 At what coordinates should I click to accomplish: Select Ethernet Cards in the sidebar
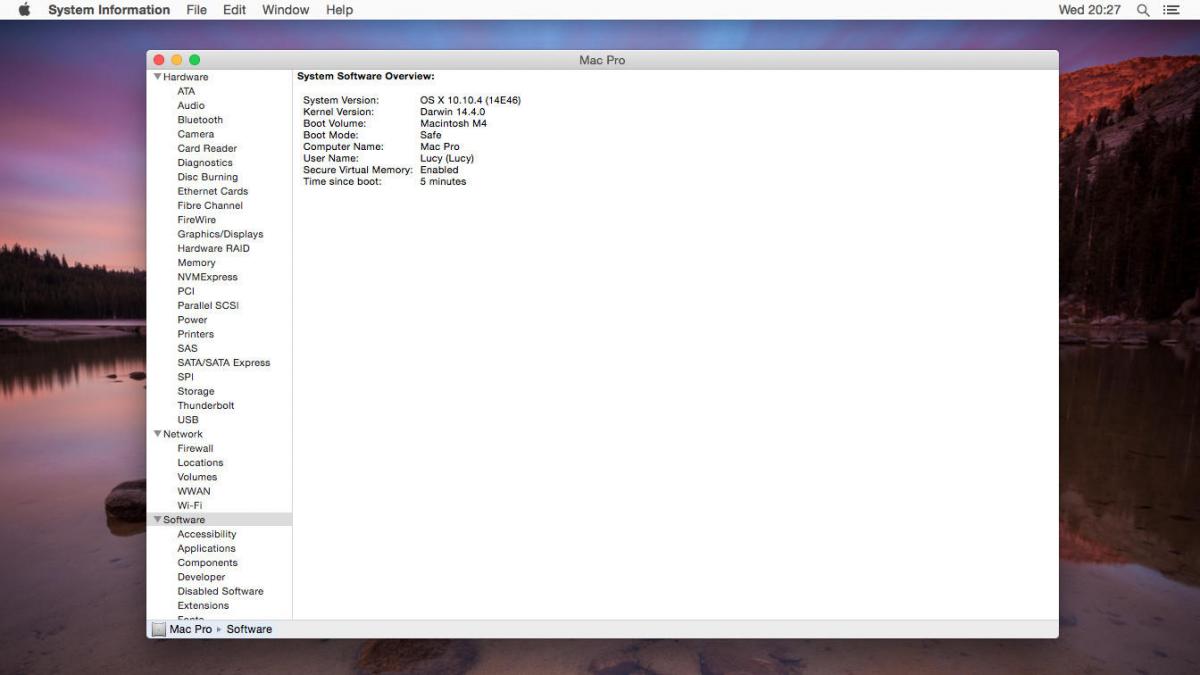pyautogui.click(x=213, y=191)
